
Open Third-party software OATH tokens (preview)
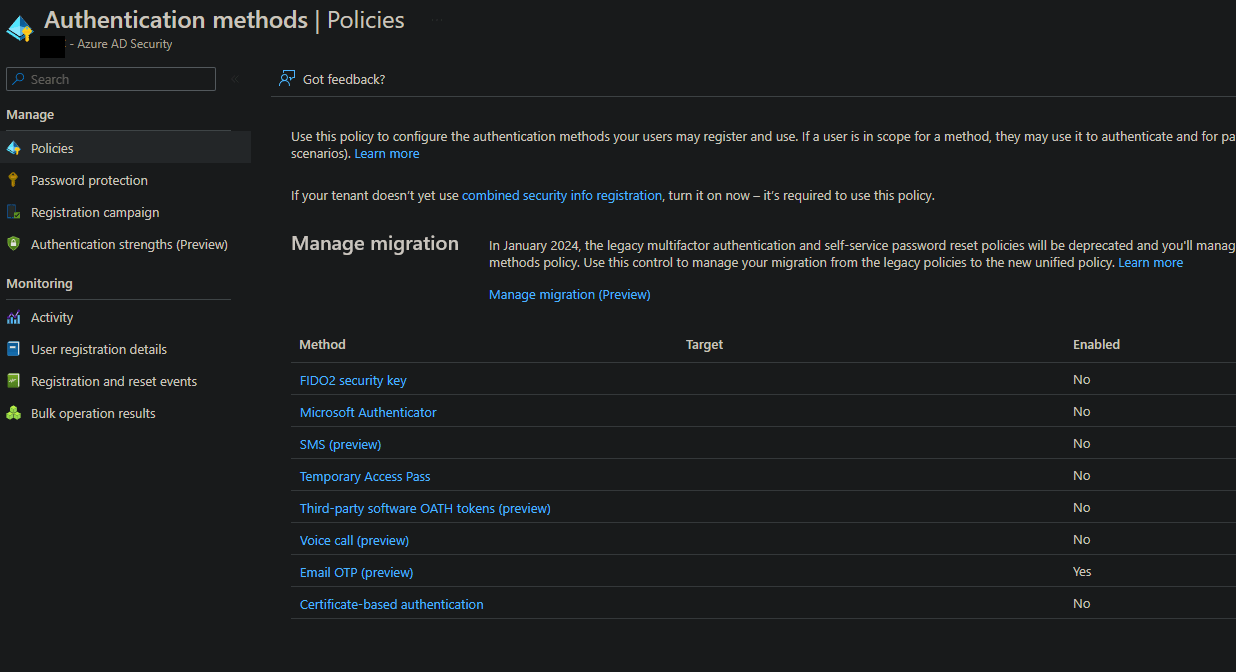[x=425, y=508]
